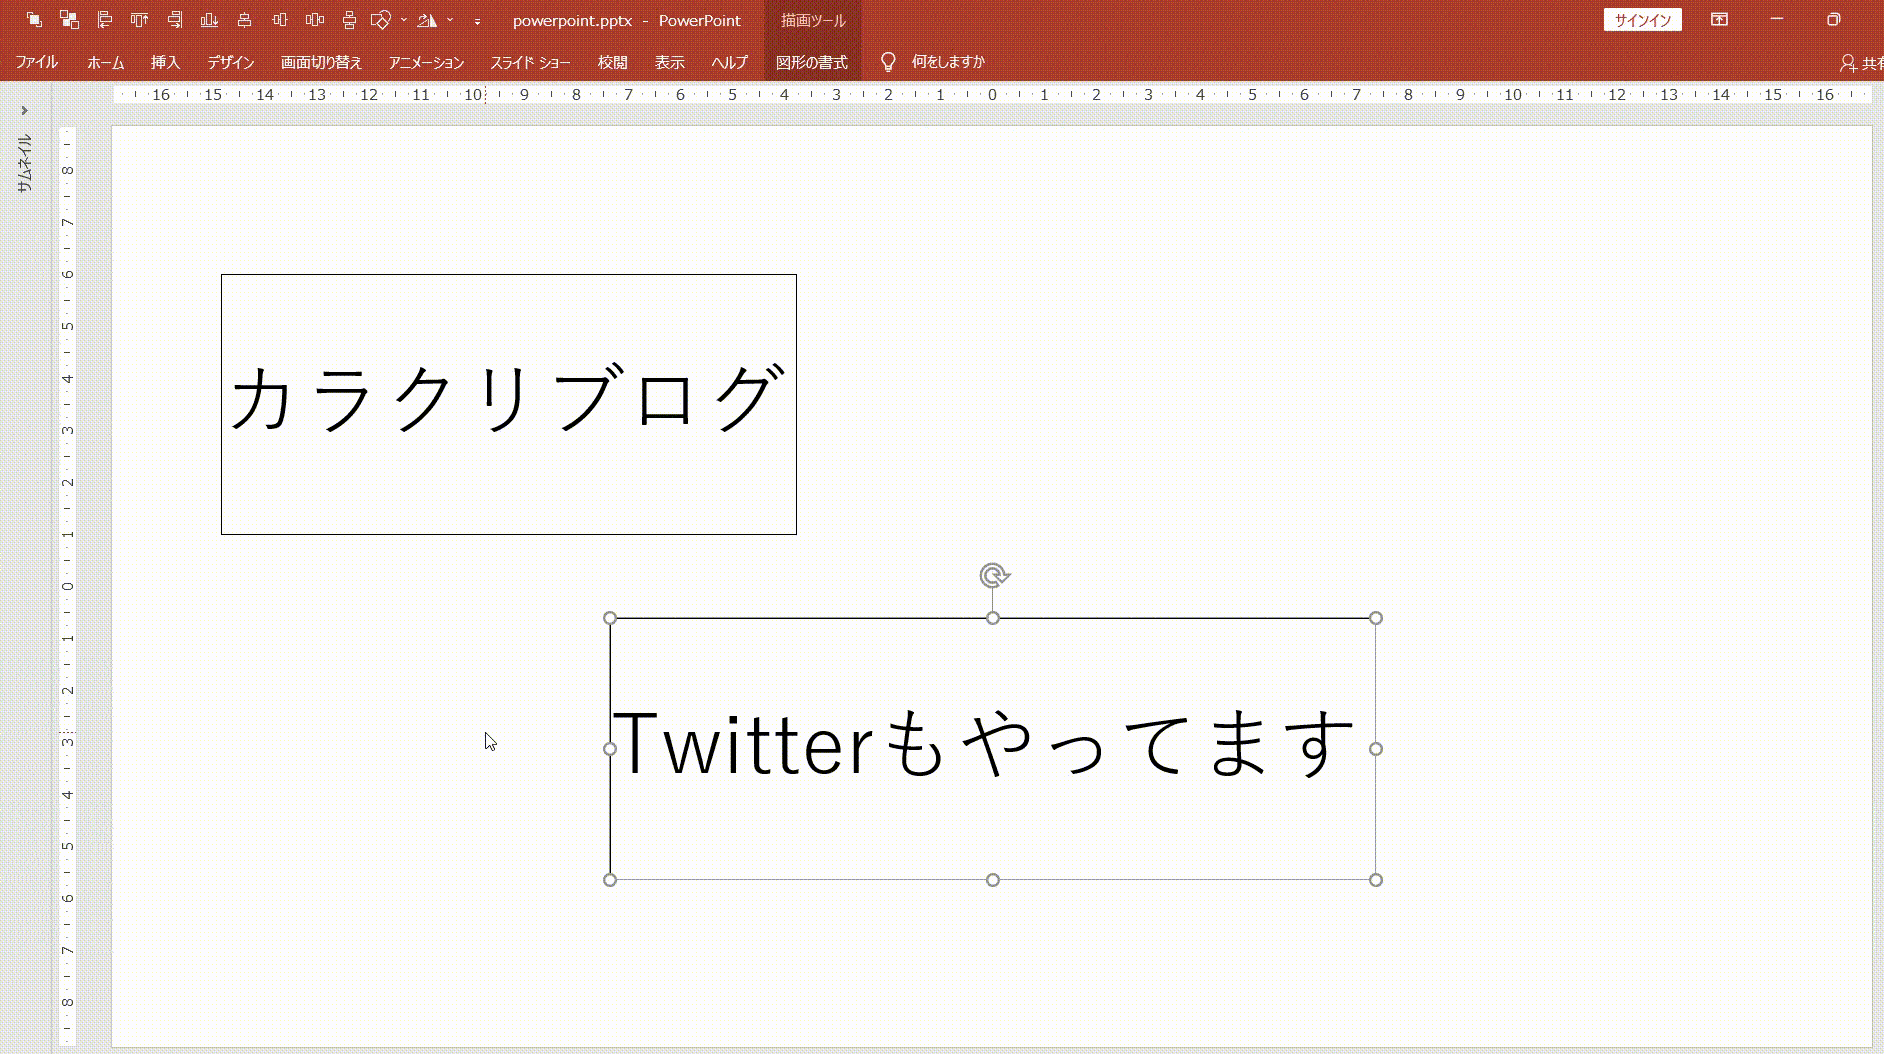Align selected objects to the left

tap(105, 19)
